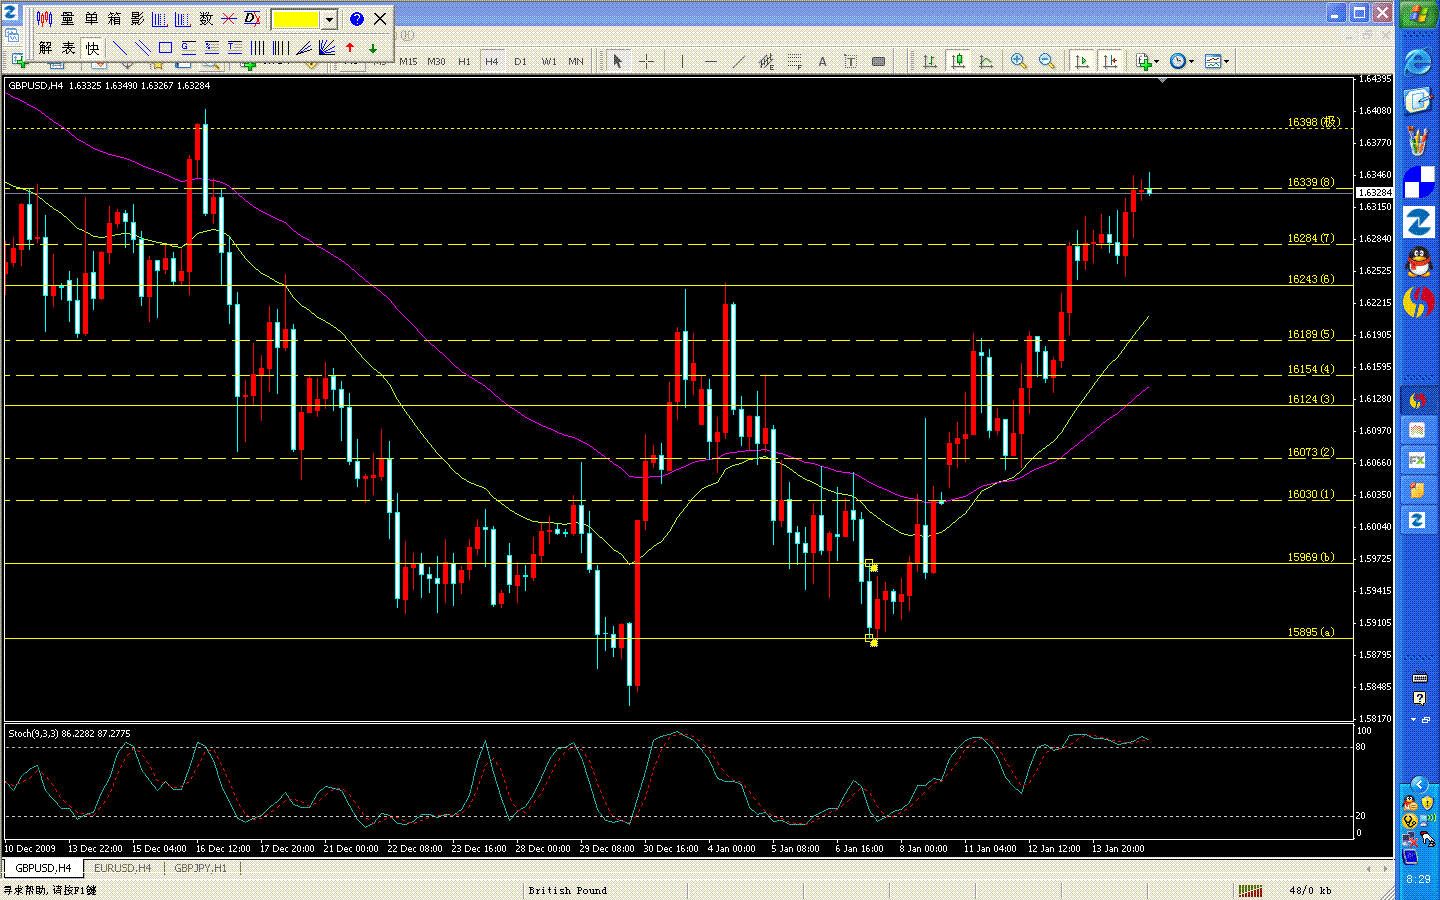Switch chart timeframe to M15

tap(408, 62)
